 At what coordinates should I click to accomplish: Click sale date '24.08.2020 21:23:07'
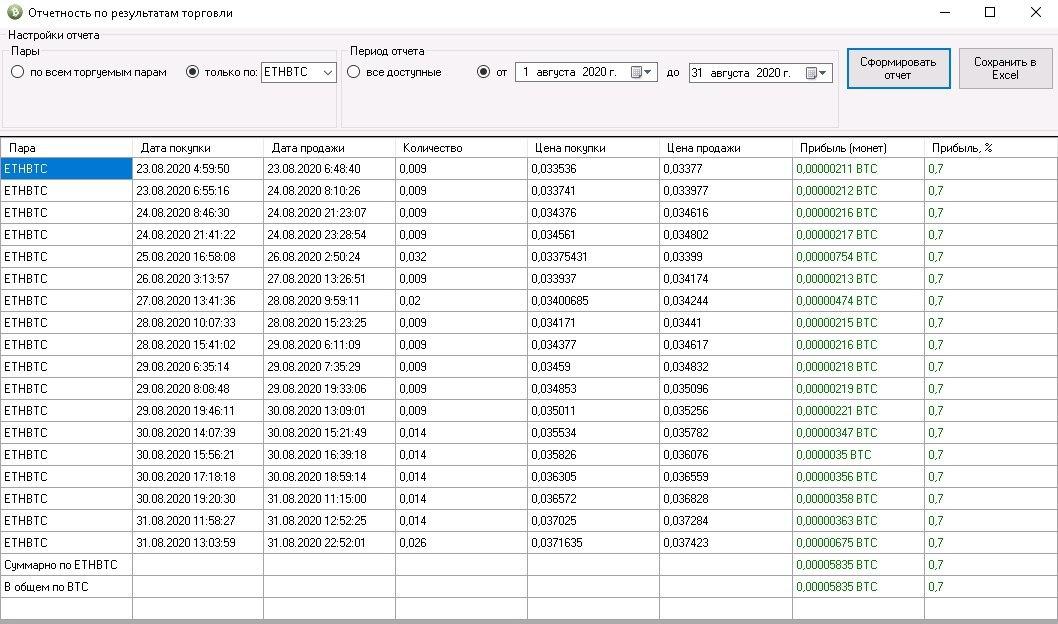coord(329,212)
